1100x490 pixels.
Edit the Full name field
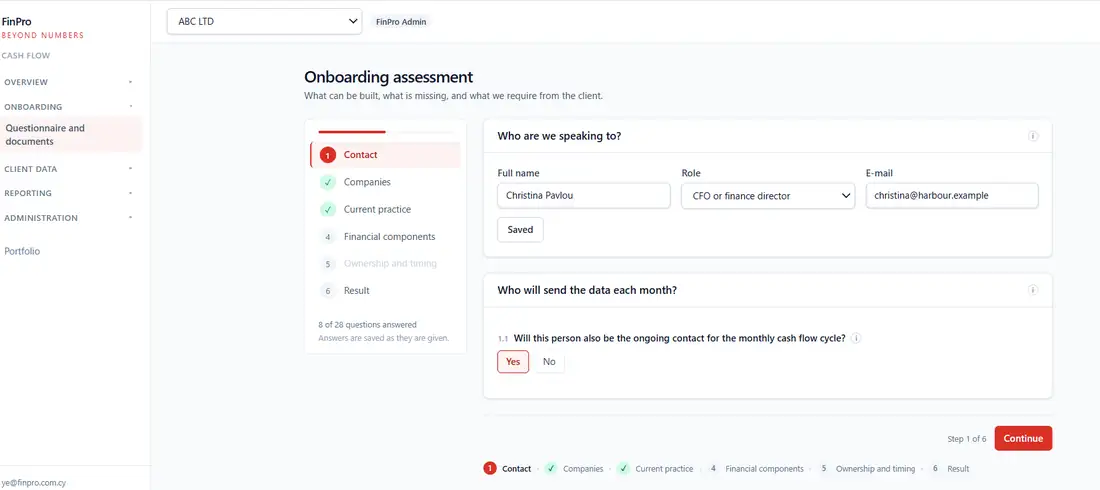click(x=584, y=196)
